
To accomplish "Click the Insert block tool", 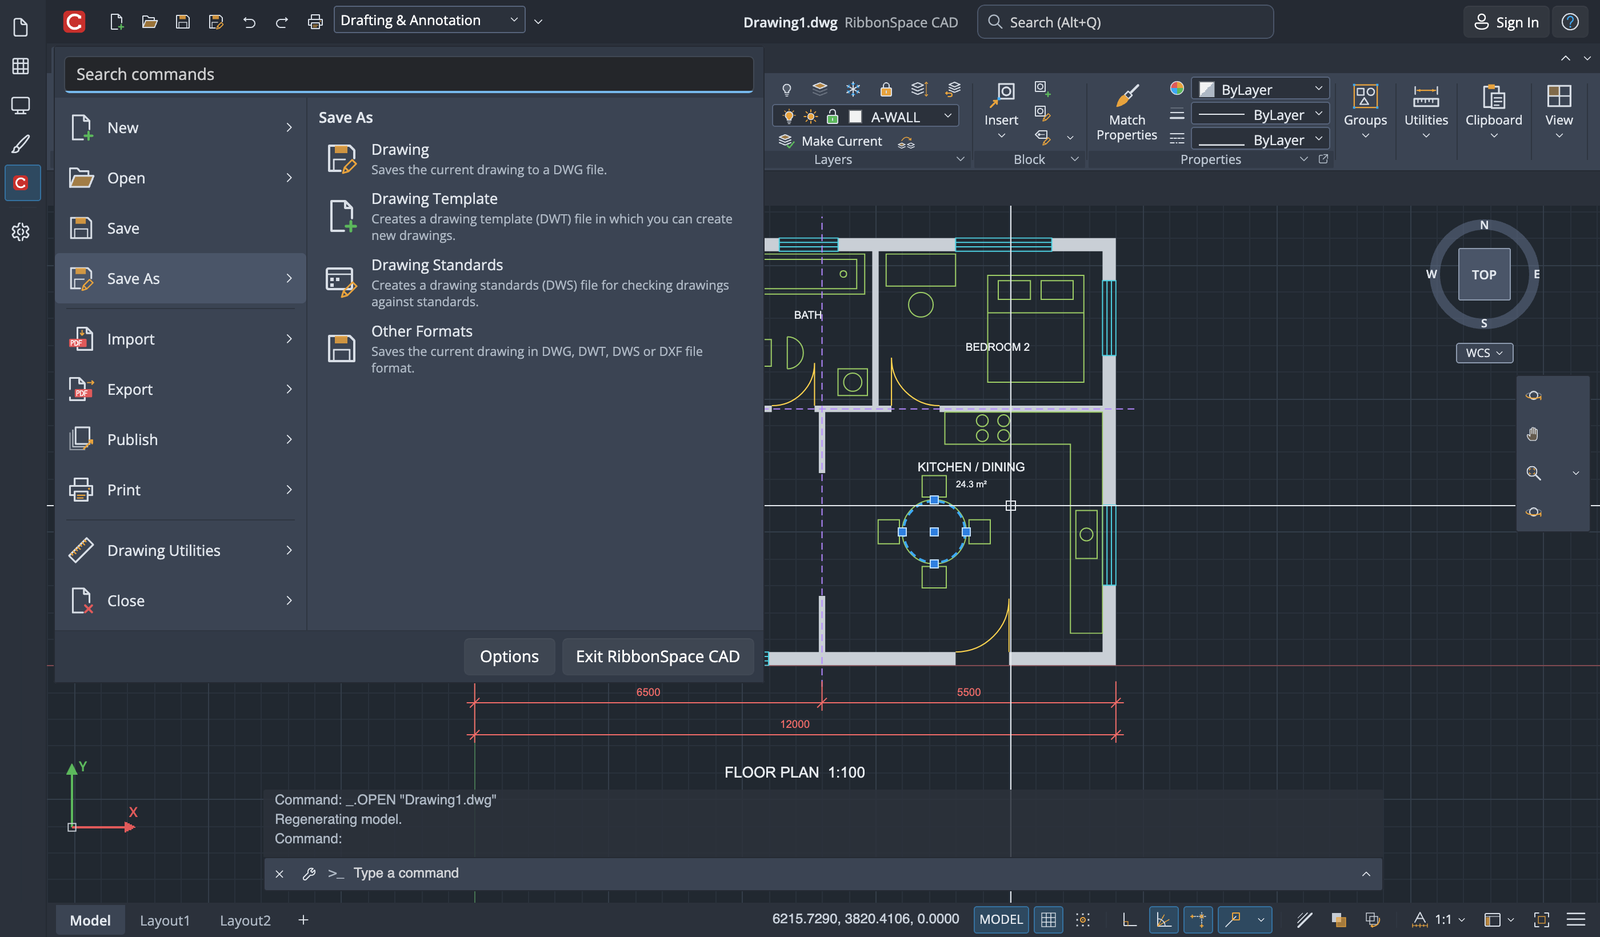I will tap(1001, 109).
